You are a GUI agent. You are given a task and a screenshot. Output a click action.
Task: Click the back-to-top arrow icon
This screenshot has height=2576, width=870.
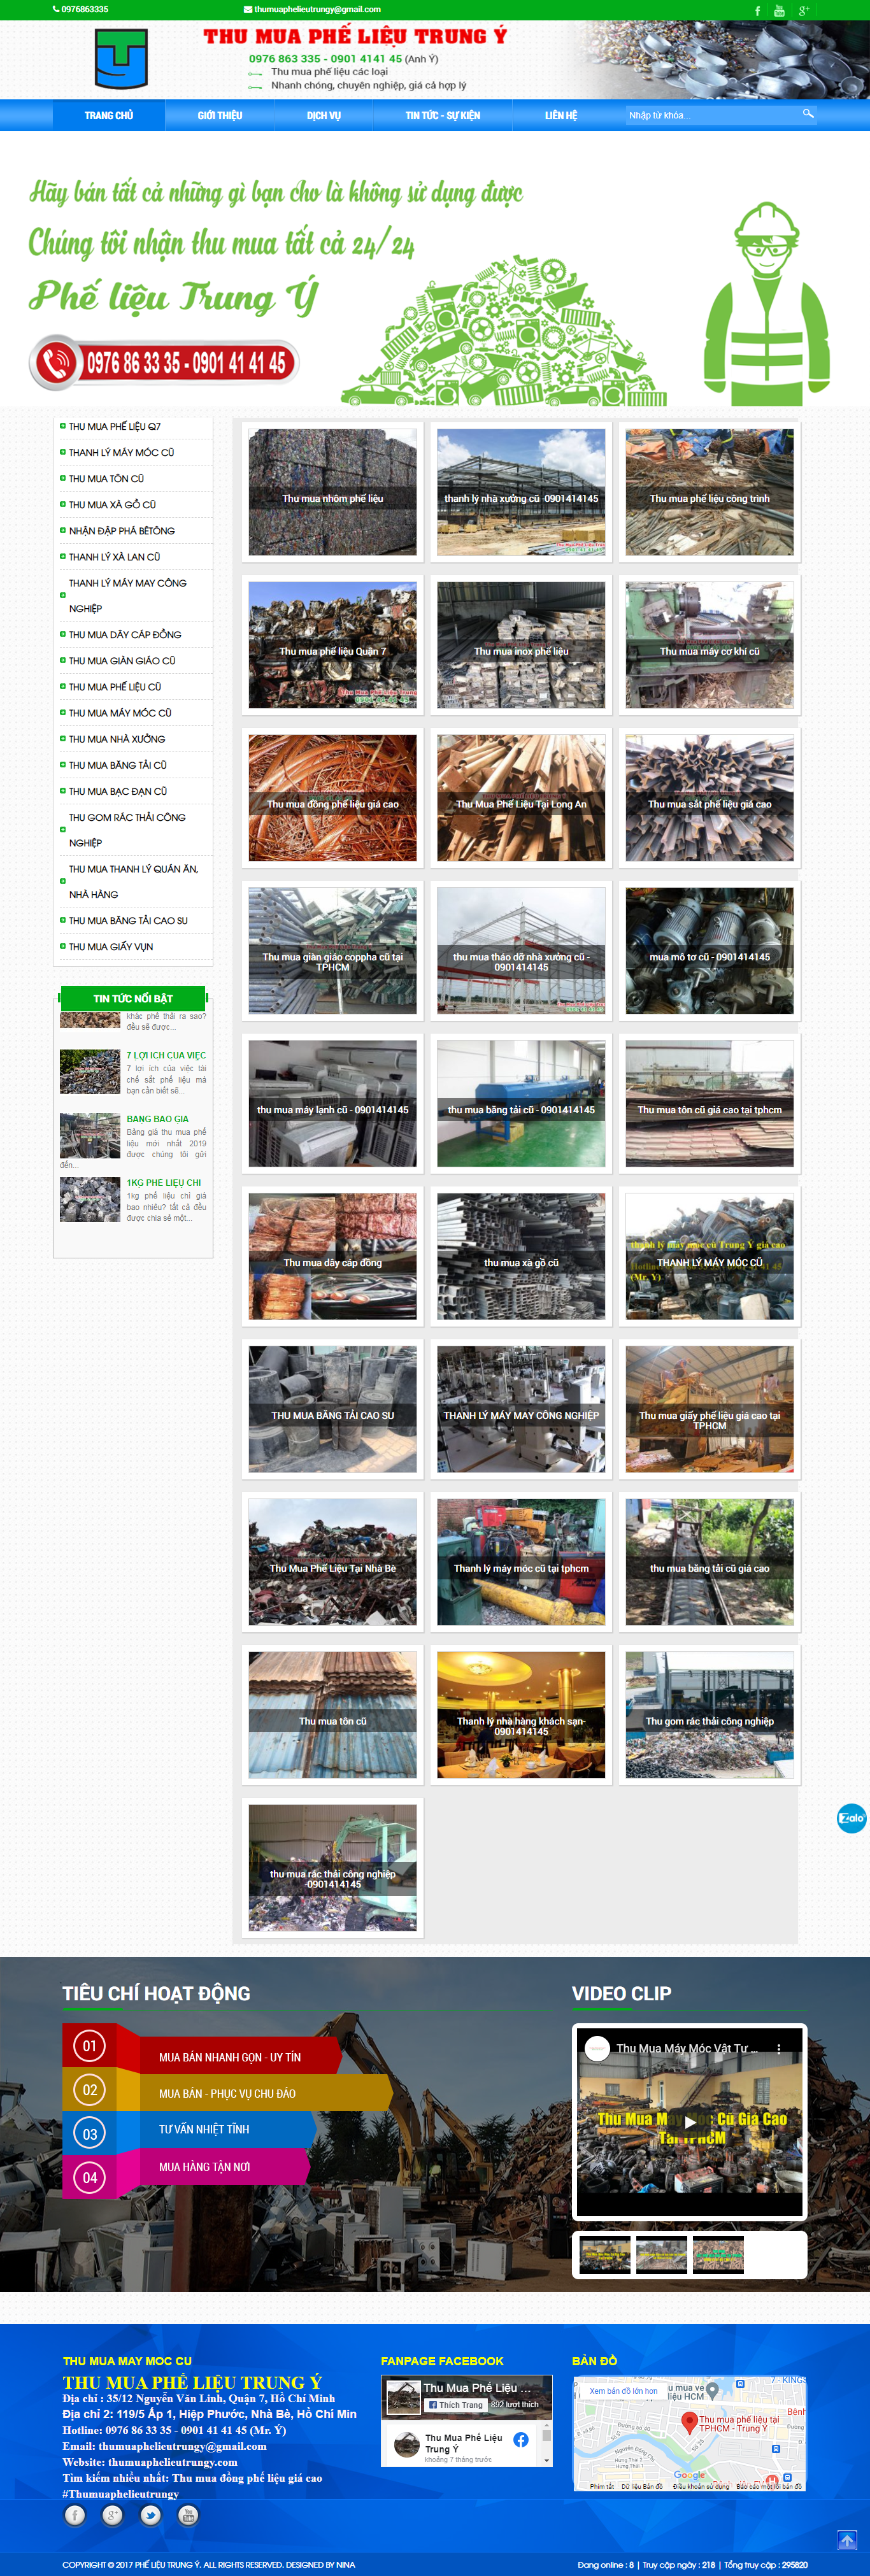click(x=847, y=2539)
